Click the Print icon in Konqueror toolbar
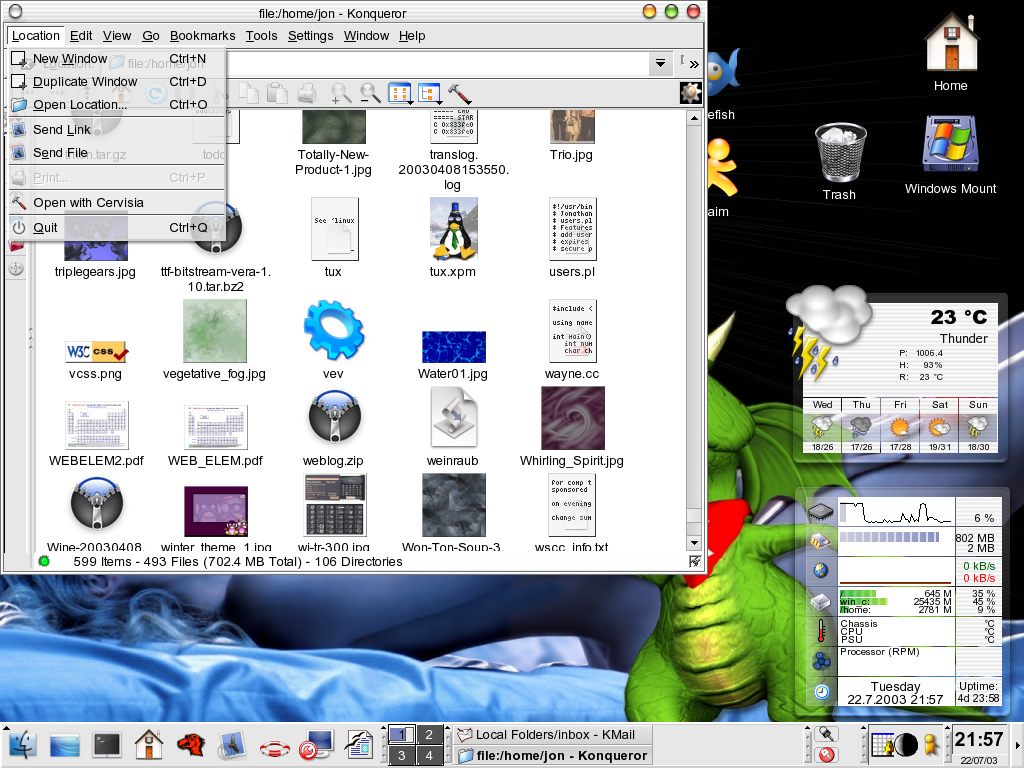The height and width of the screenshot is (768, 1024). tap(306, 93)
